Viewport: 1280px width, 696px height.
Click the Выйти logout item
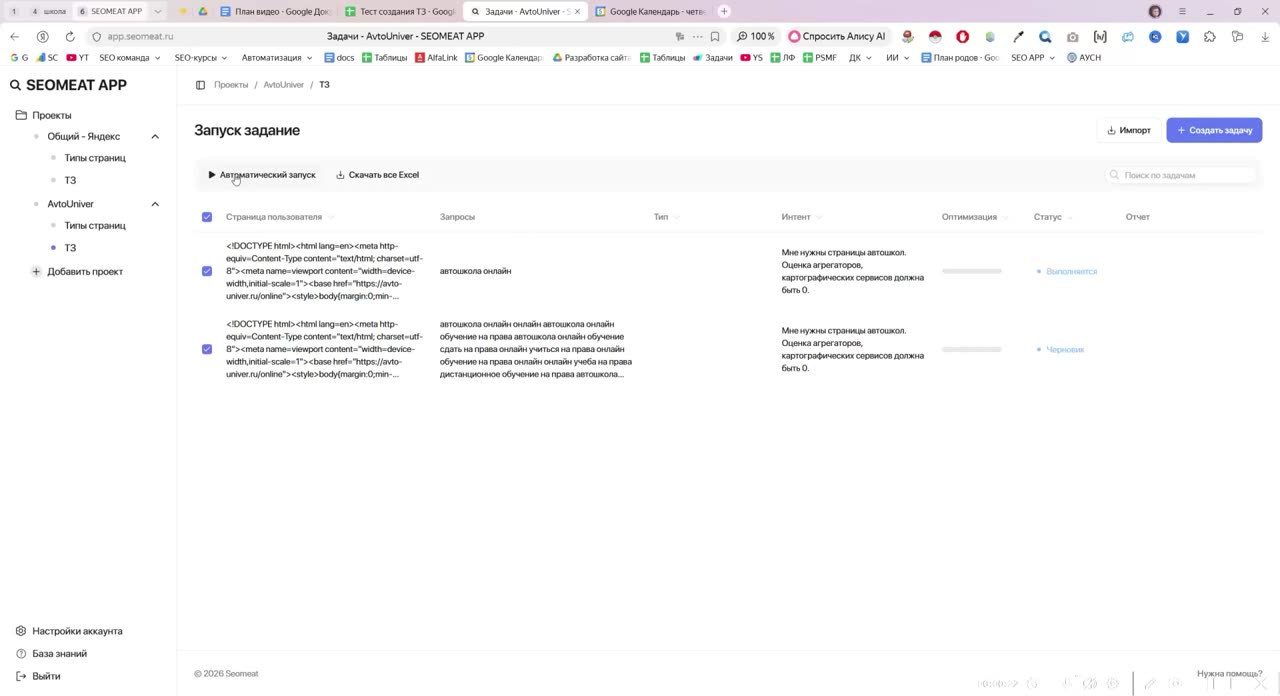coord(46,676)
